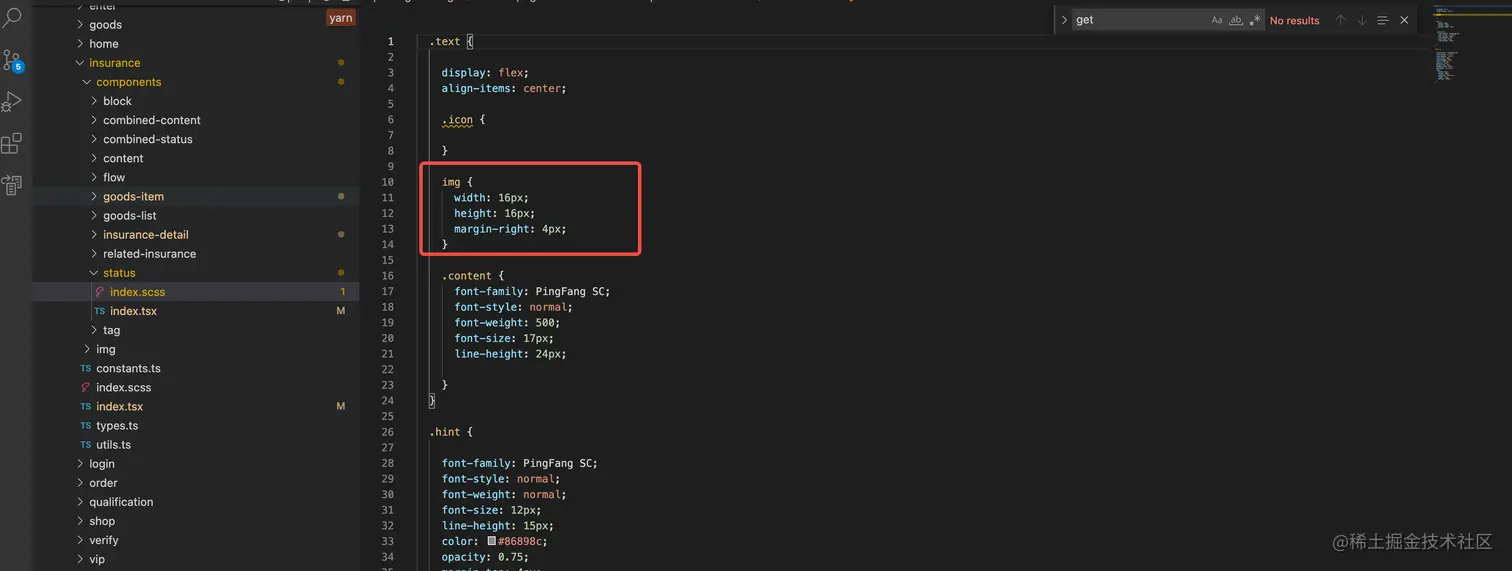Open Source Control view with 5 changes
The width and height of the screenshot is (1512, 571).
pos(12,60)
